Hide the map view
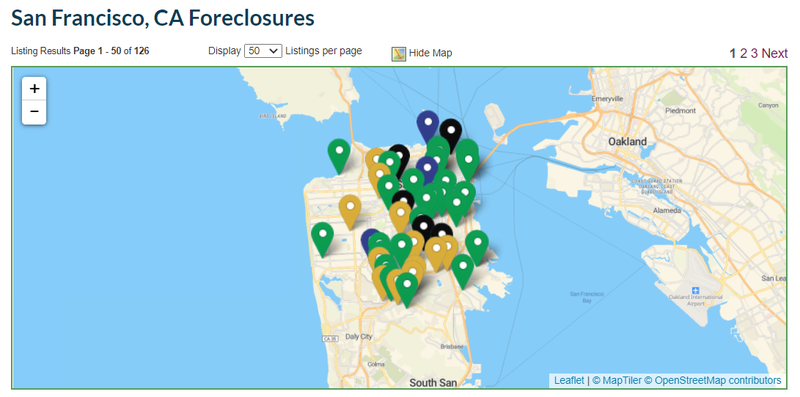The height and width of the screenshot is (397, 800). (x=430, y=53)
